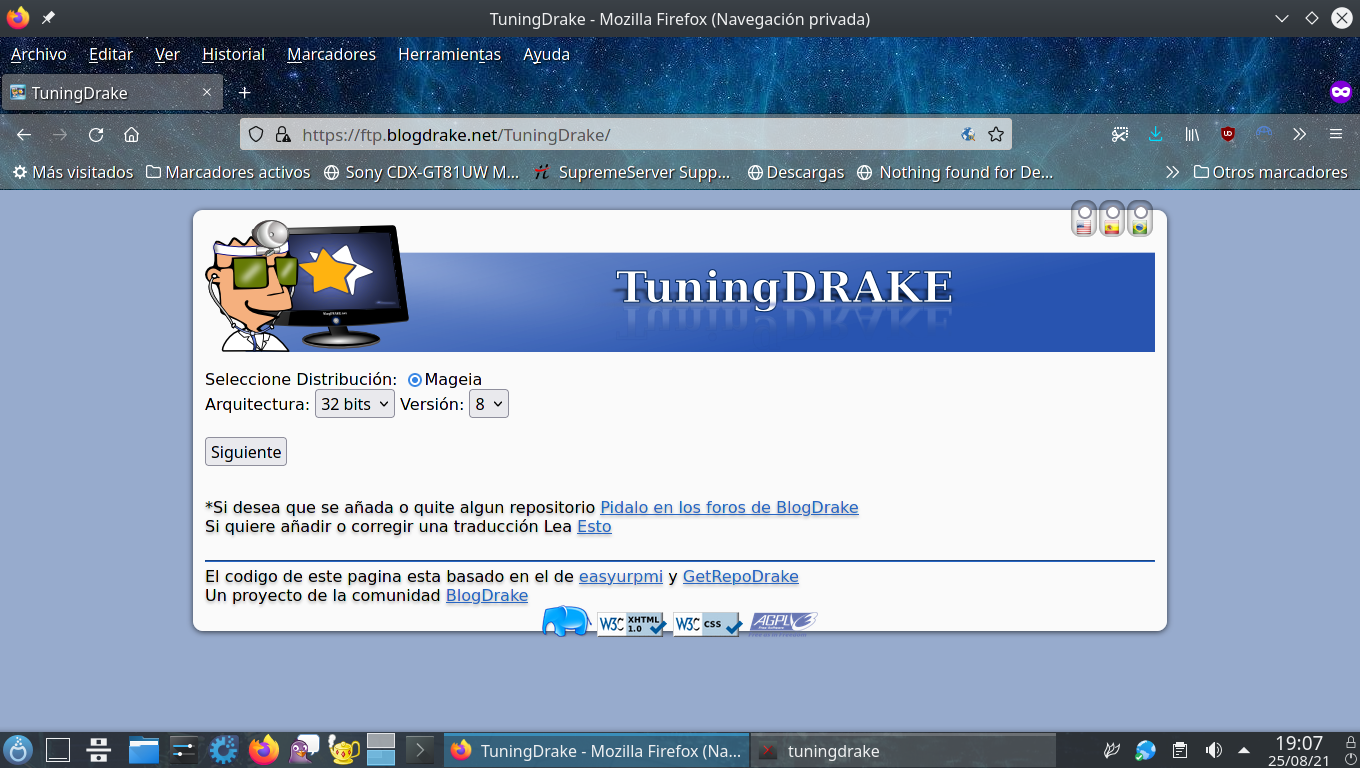
Task: Expand the toolbar overflow chevron
Action: (1300, 134)
